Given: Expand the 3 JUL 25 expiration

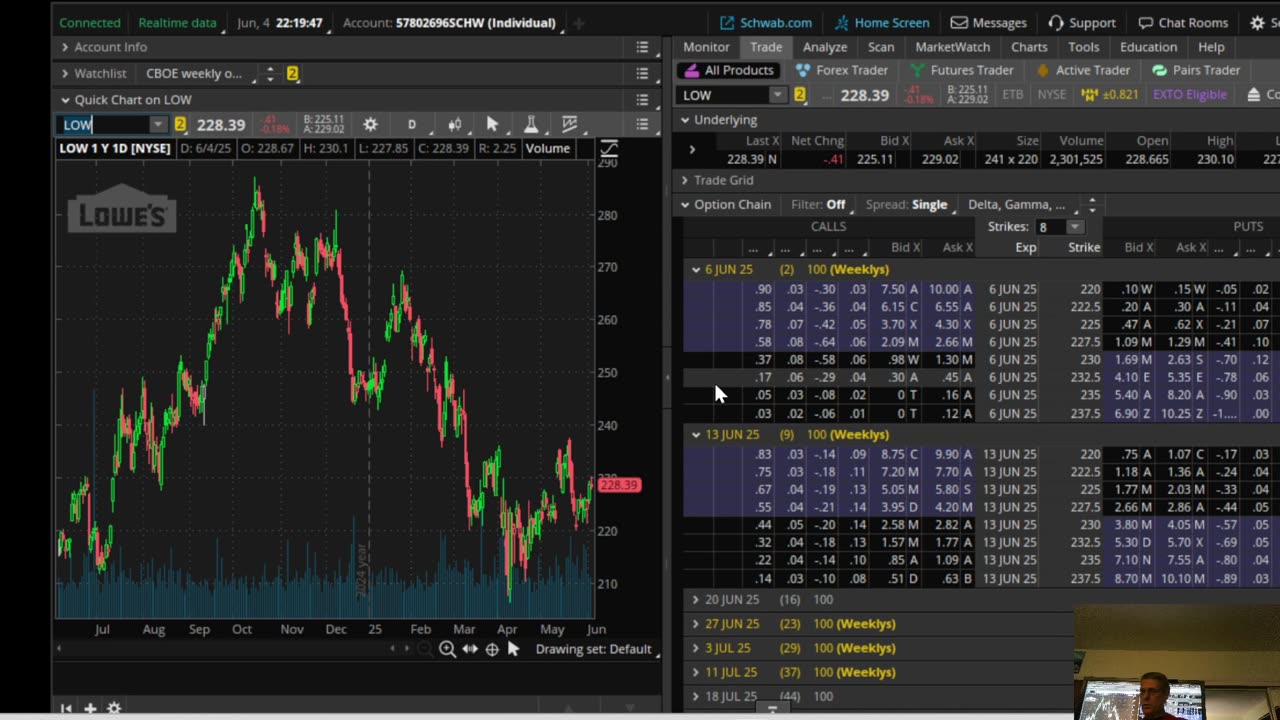Looking at the screenshot, I should pyautogui.click(x=696, y=648).
